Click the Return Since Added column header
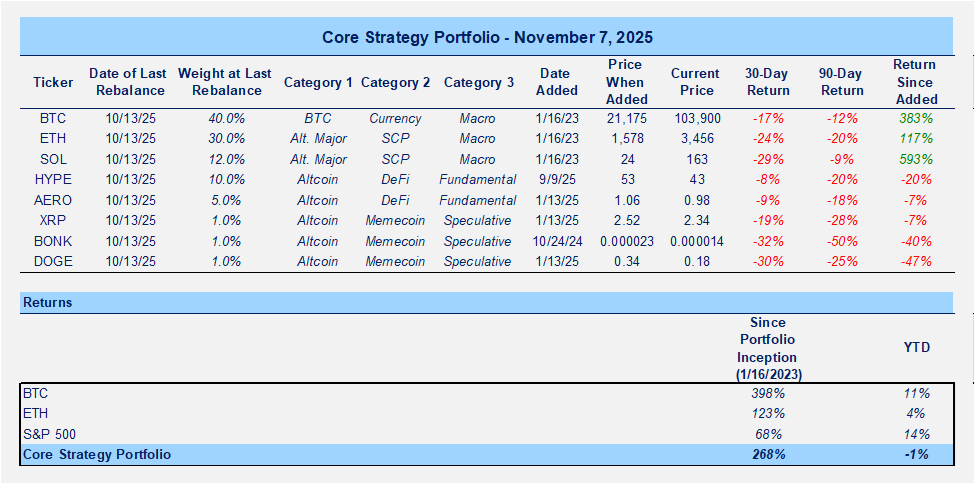 (x=915, y=82)
